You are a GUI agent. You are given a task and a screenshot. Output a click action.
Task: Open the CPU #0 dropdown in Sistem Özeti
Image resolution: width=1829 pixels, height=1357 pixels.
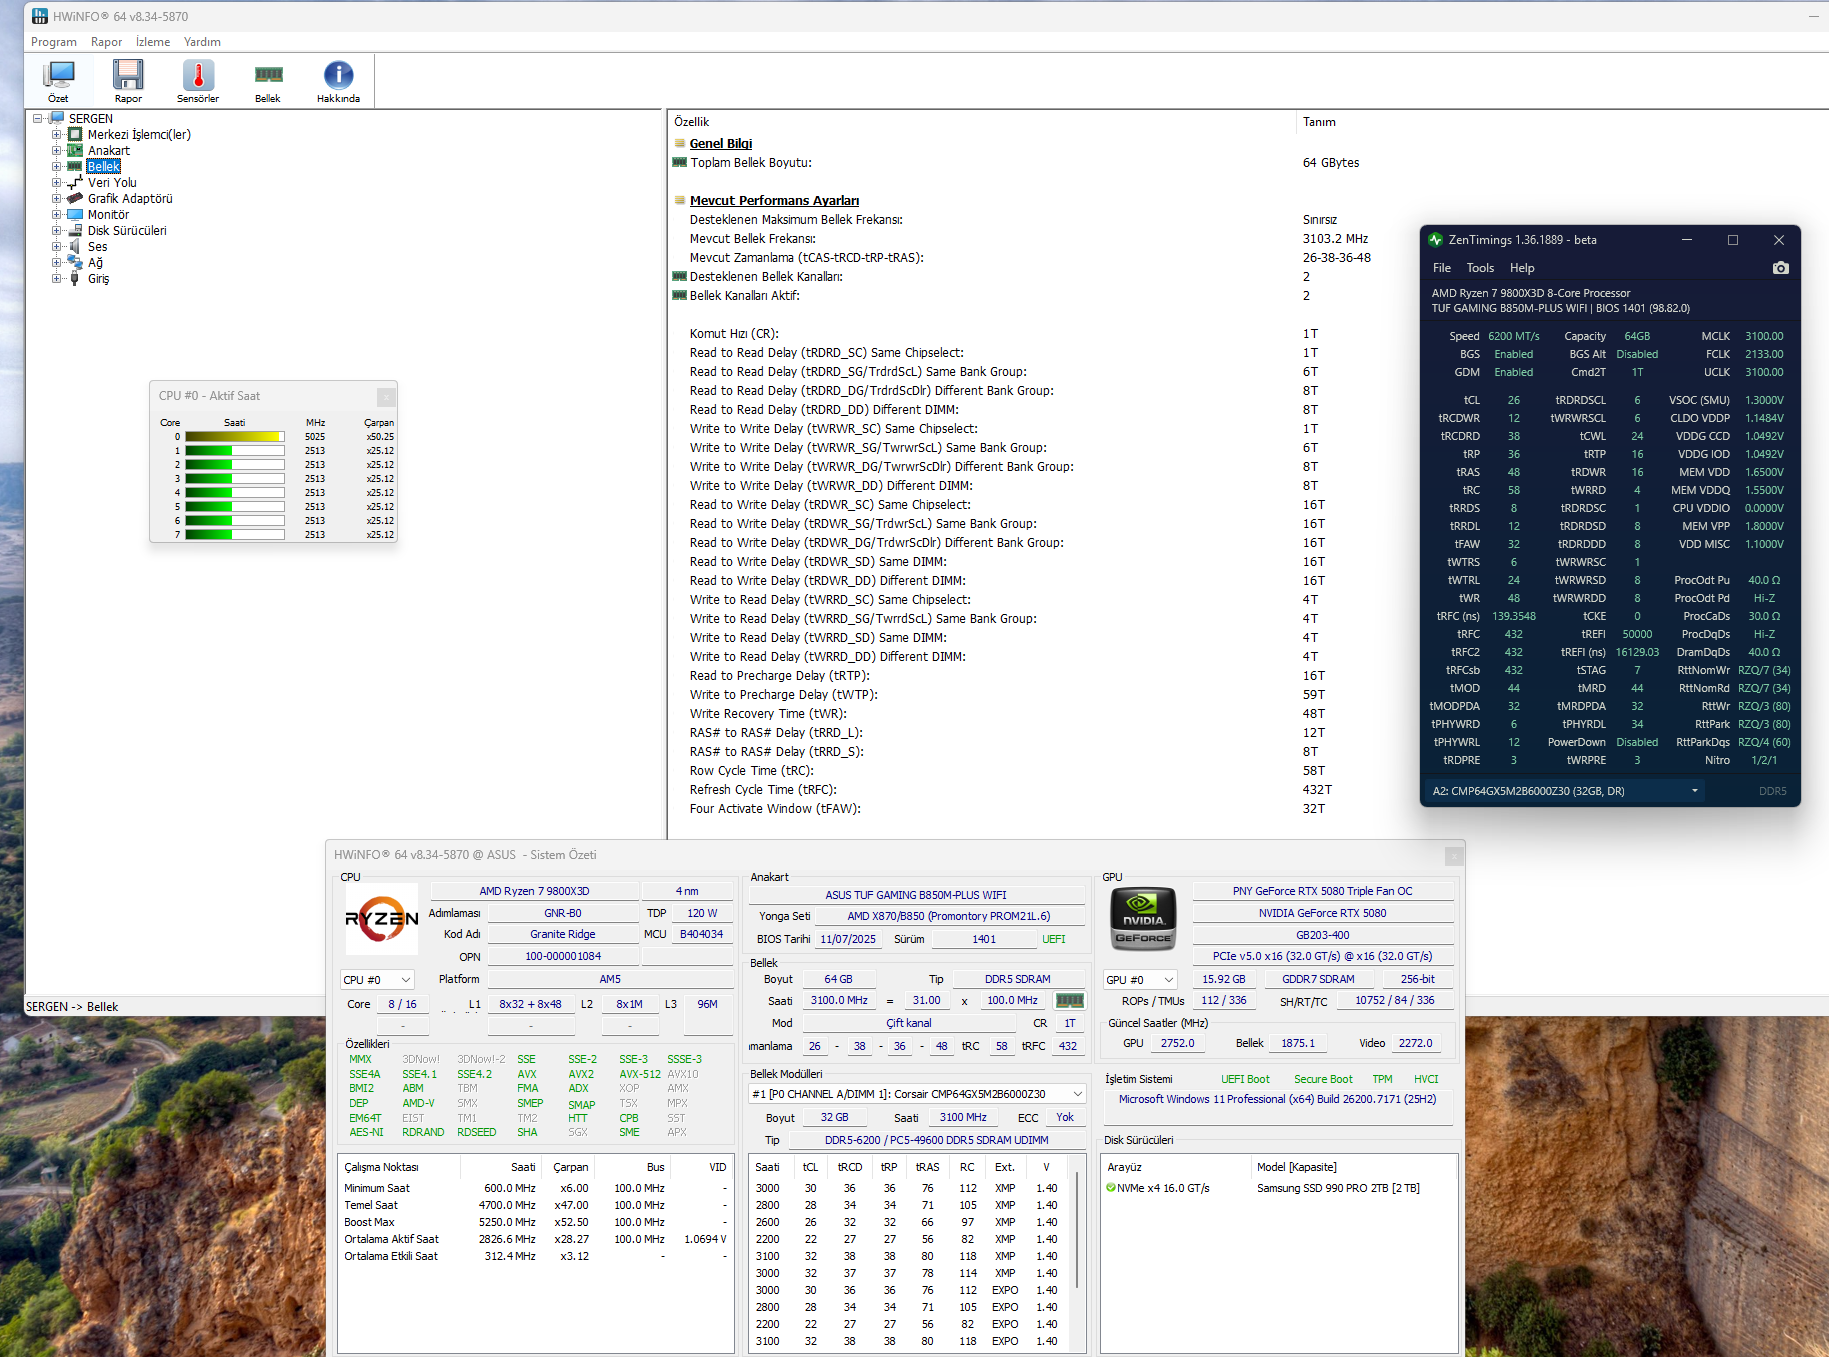377,980
